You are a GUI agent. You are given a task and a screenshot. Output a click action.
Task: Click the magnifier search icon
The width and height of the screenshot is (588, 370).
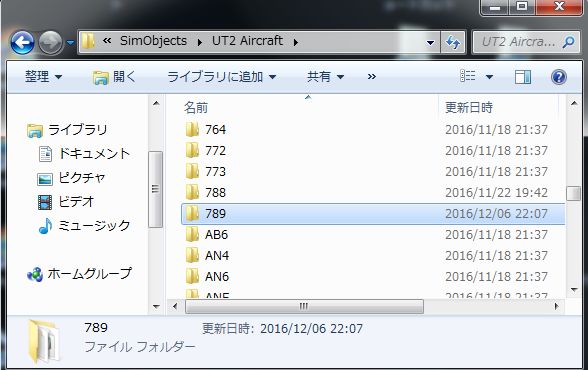pos(568,42)
